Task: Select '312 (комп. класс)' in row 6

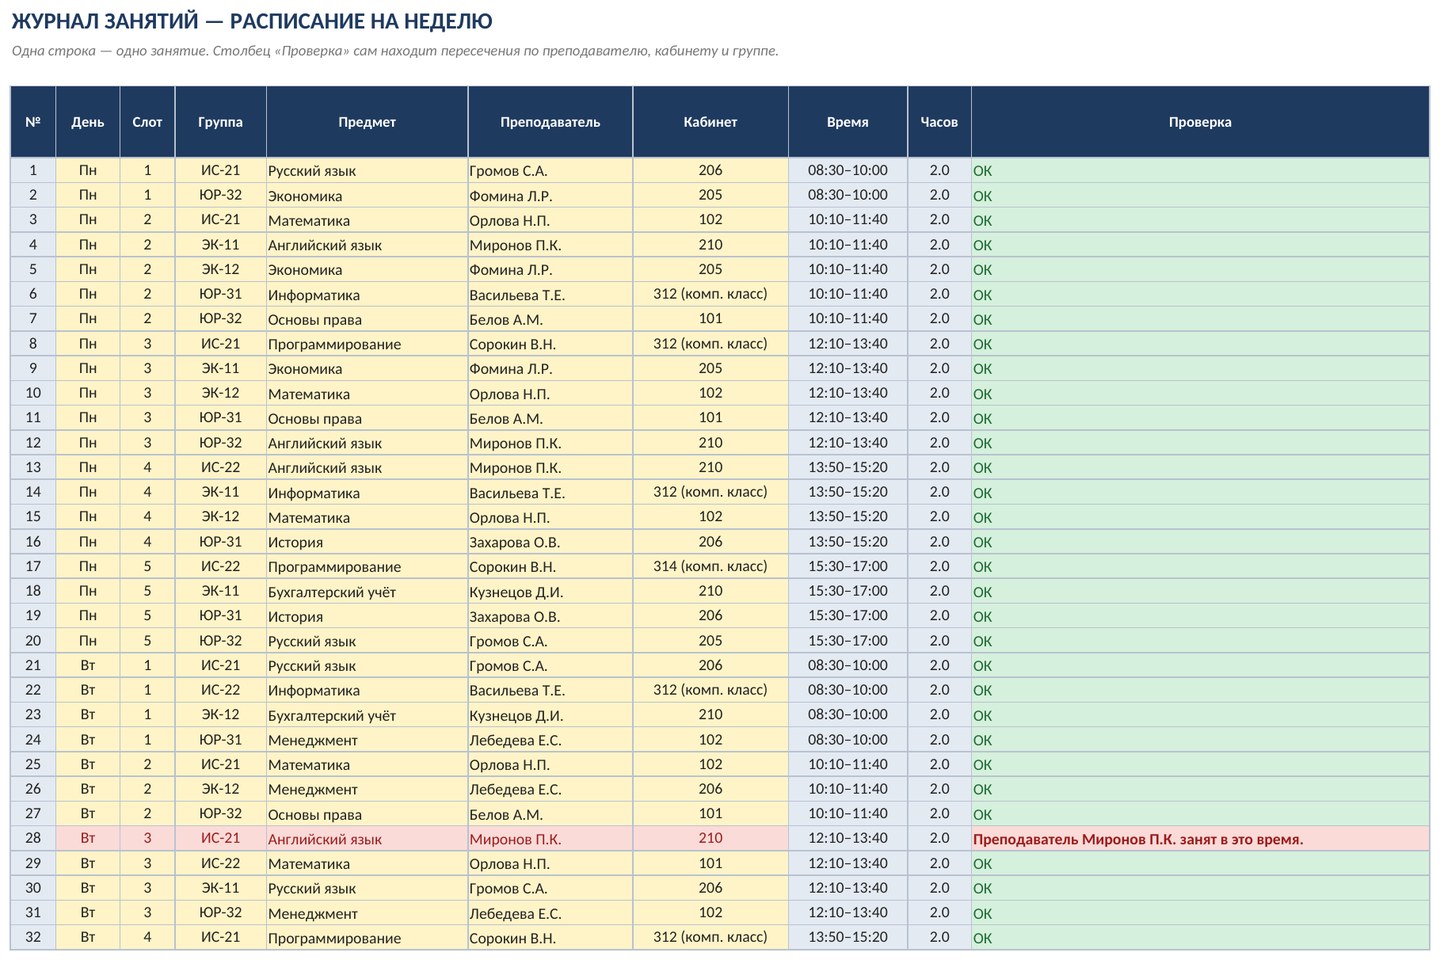Action: [710, 294]
